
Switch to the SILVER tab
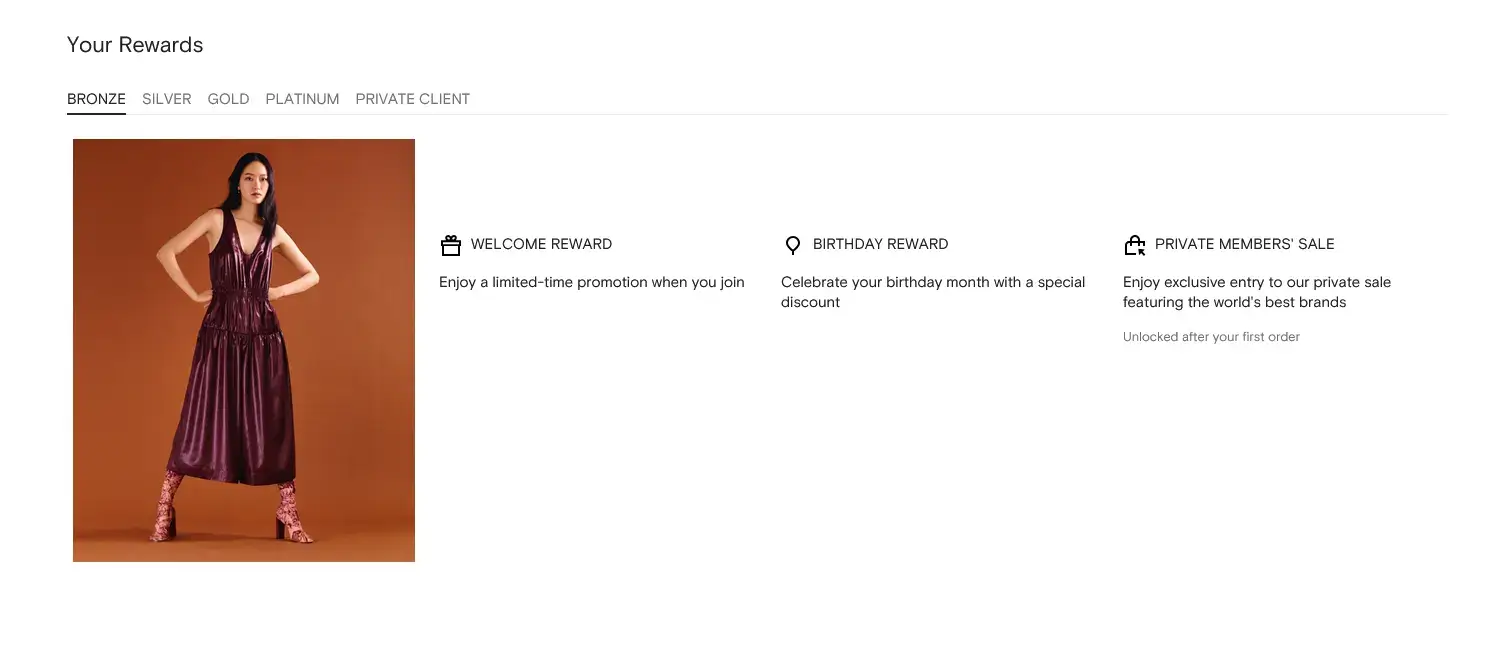(167, 99)
